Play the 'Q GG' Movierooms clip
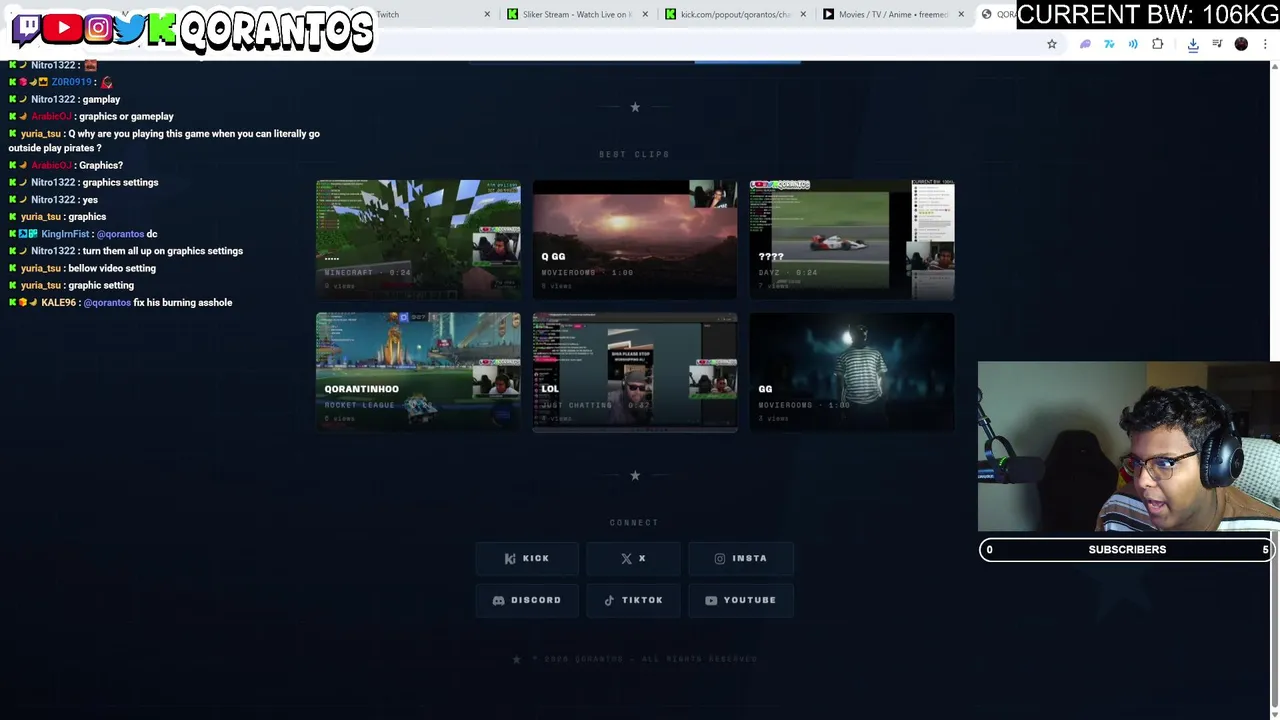 pyautogui.click(x=635, y=239)
